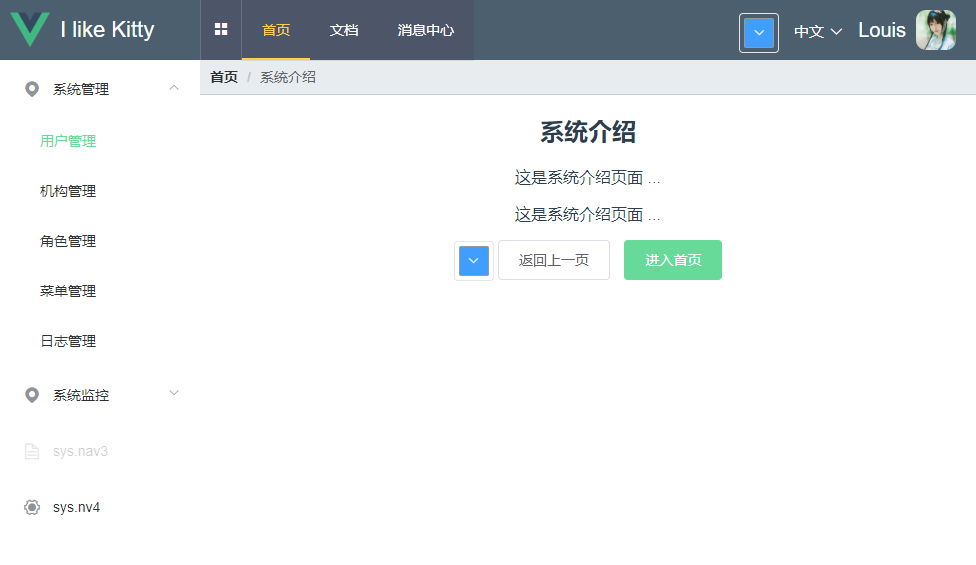Click the Louis username in header
976x565 pixels.
click(x=881, y=30)
